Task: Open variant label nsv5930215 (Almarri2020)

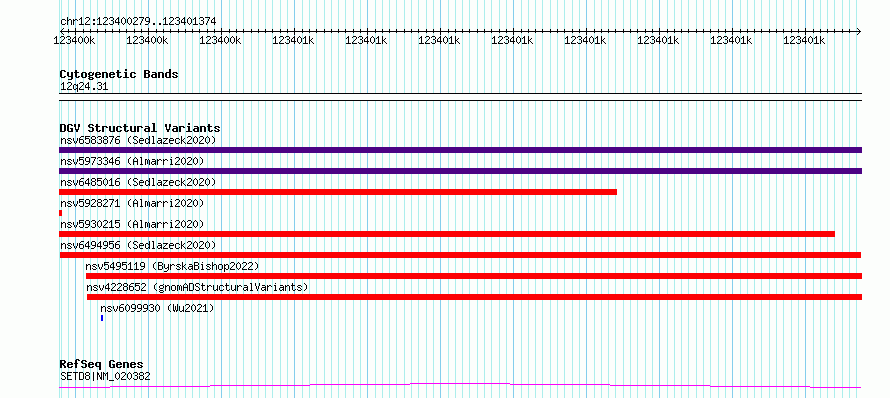Action: 132,224
